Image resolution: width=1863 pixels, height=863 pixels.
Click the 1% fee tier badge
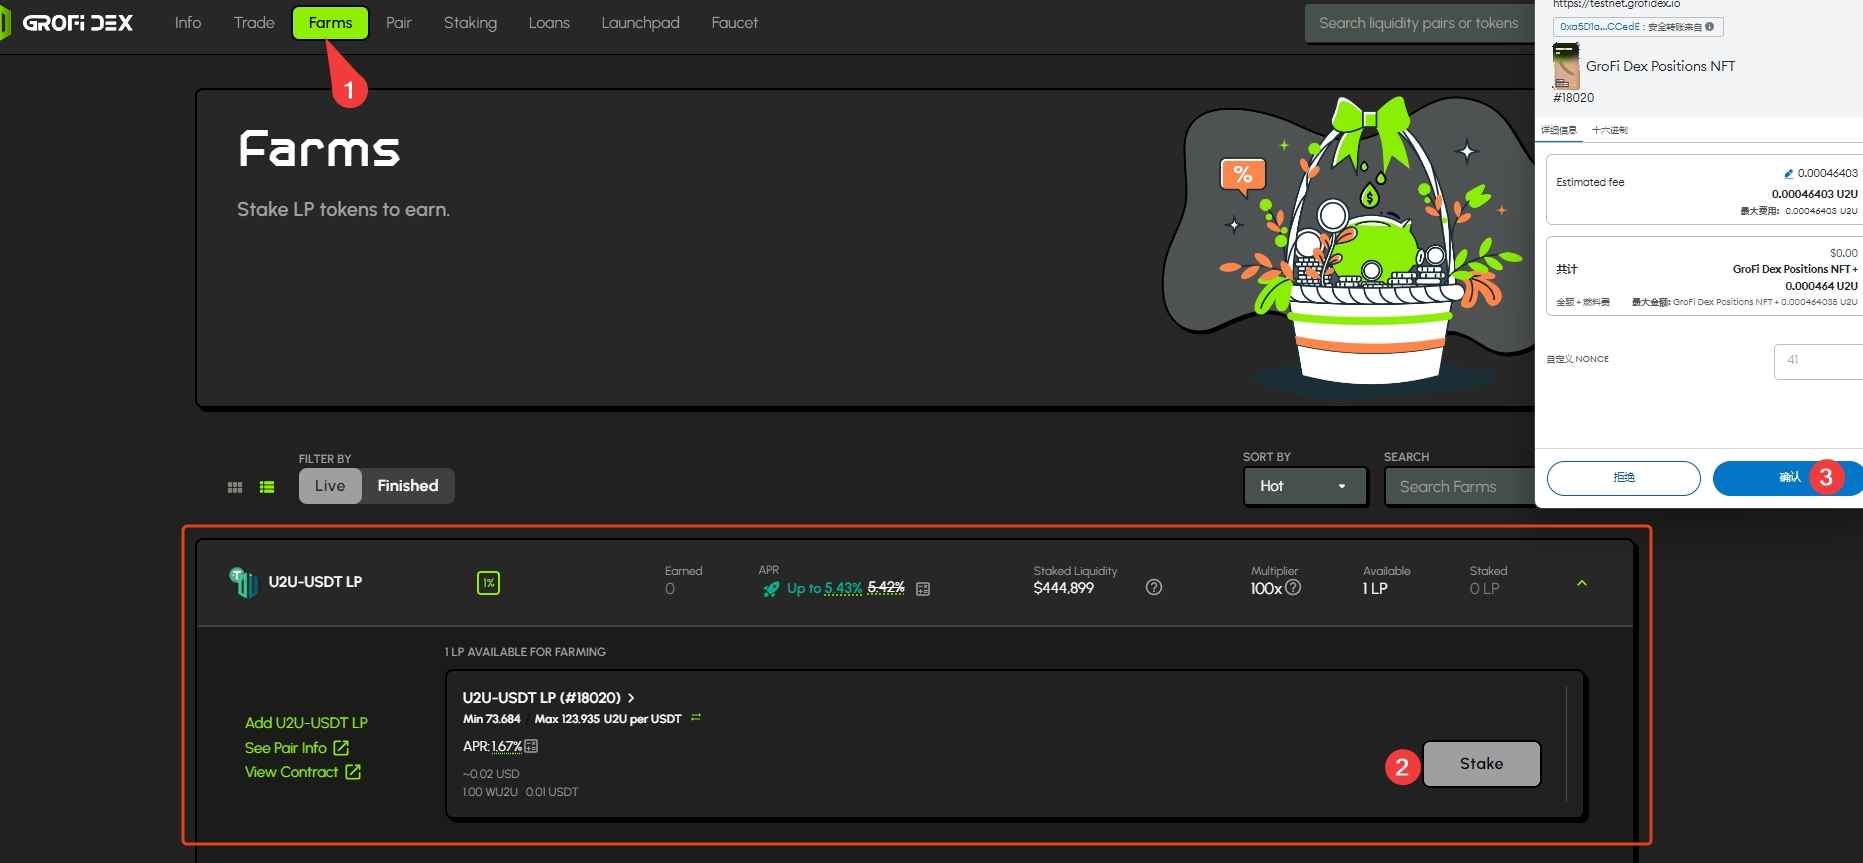click(488, 583)
